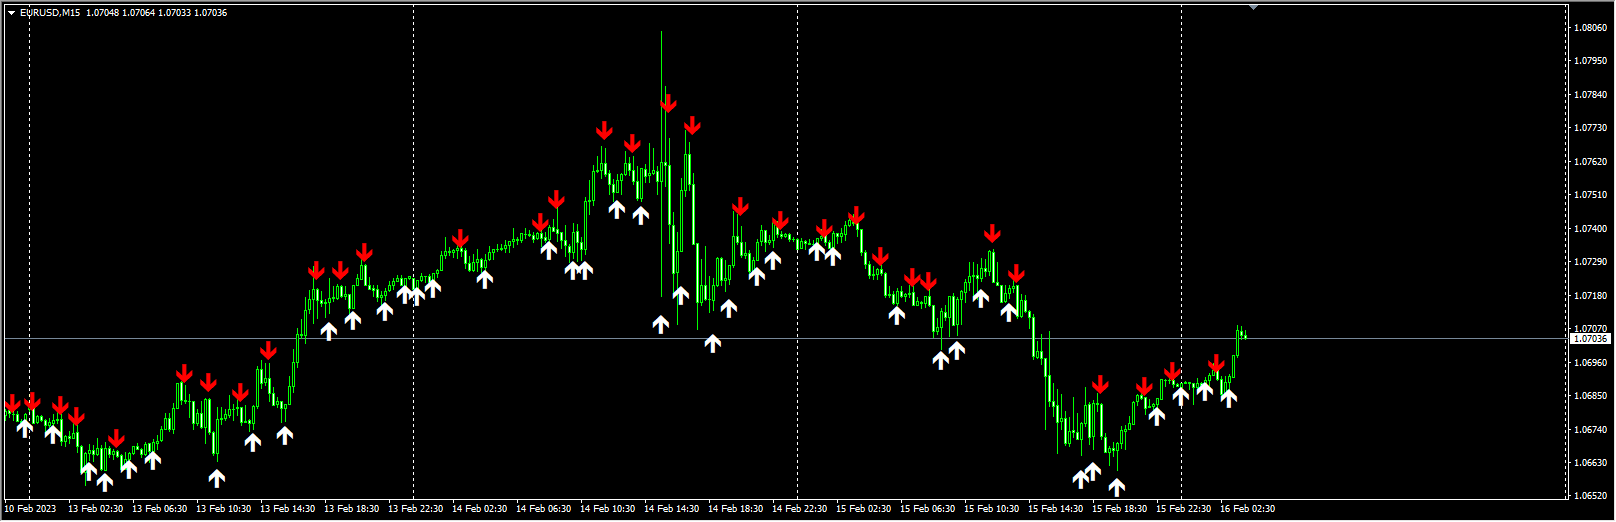Click the grey chart shift triangle marker
The height and width of the screenshot is (522, 1616).
point(1254,7)
